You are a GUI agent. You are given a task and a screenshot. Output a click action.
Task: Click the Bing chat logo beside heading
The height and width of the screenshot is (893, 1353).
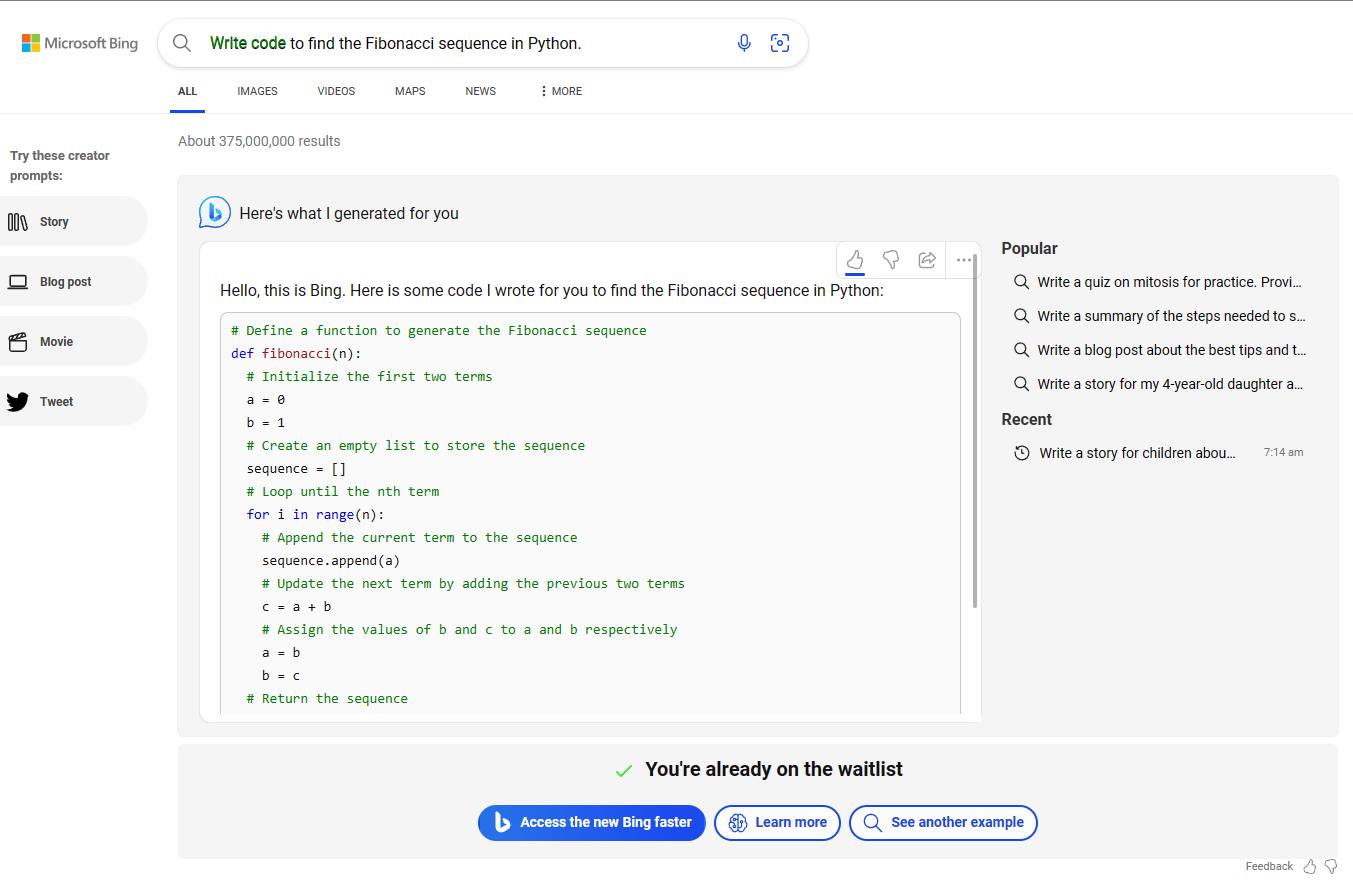215,213
